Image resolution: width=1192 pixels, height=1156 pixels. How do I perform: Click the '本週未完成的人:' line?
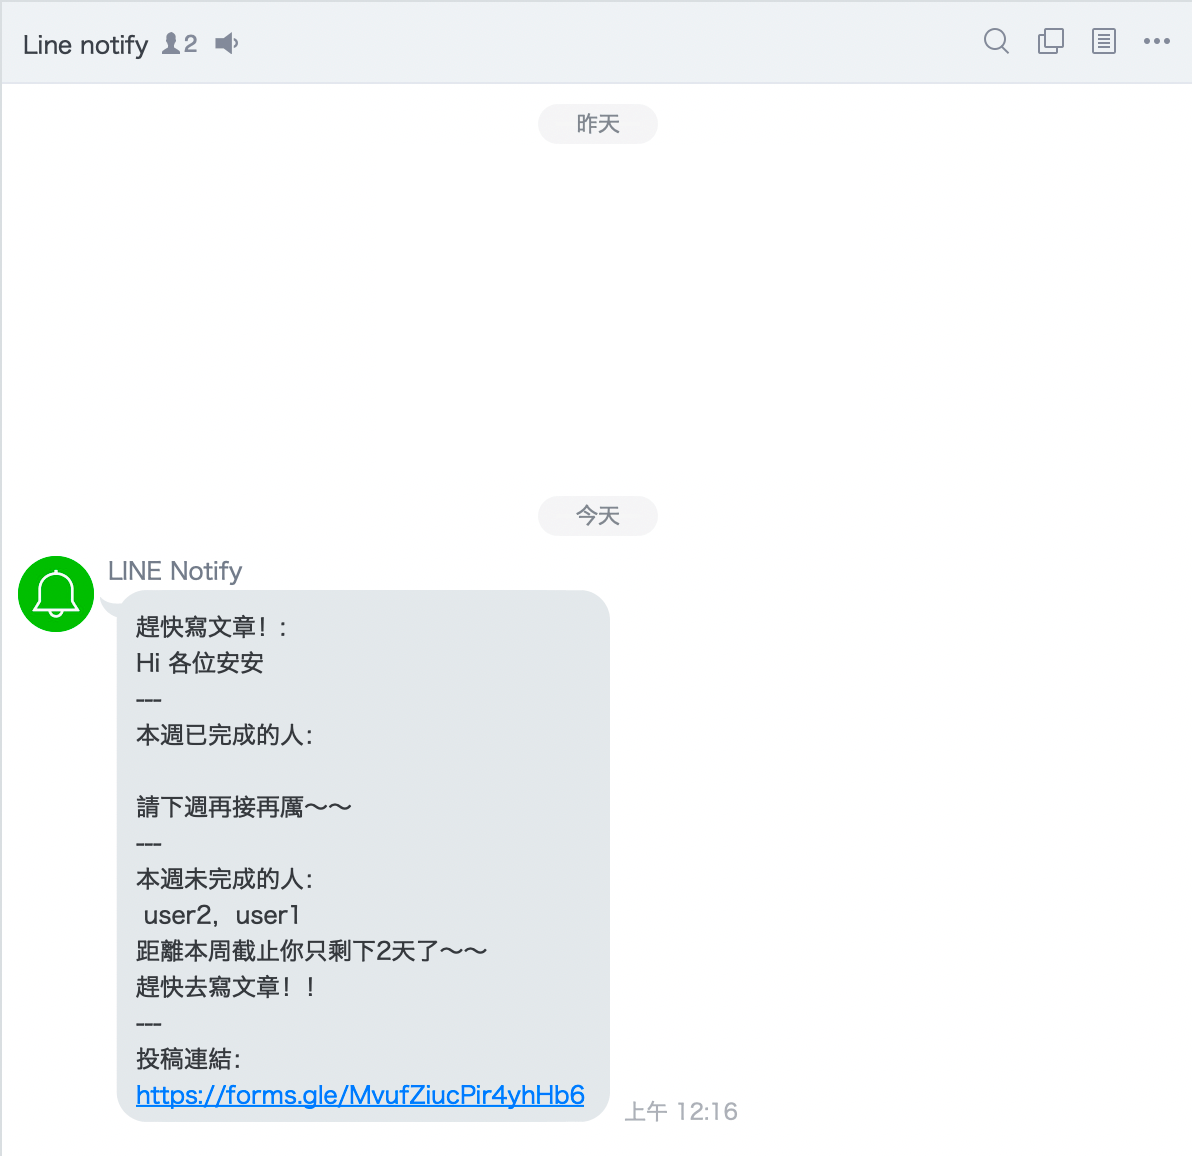pos(224,879)
